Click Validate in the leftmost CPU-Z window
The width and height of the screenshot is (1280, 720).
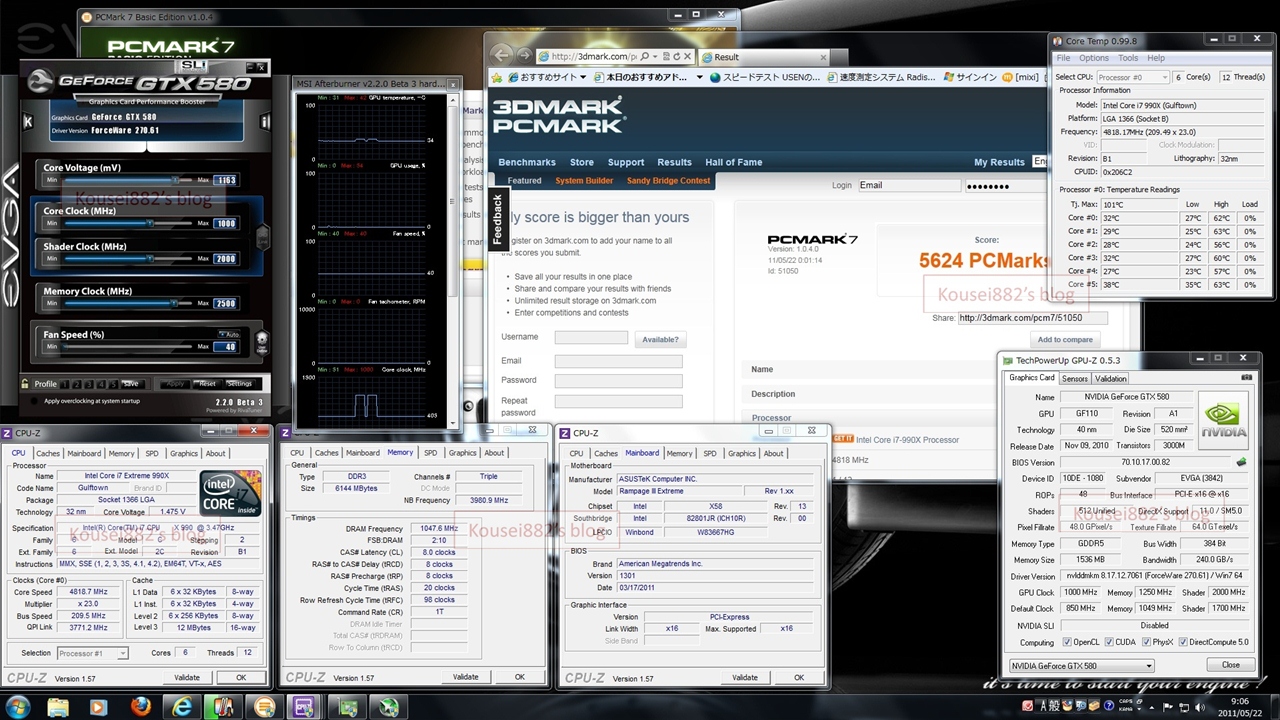[187, 677]
